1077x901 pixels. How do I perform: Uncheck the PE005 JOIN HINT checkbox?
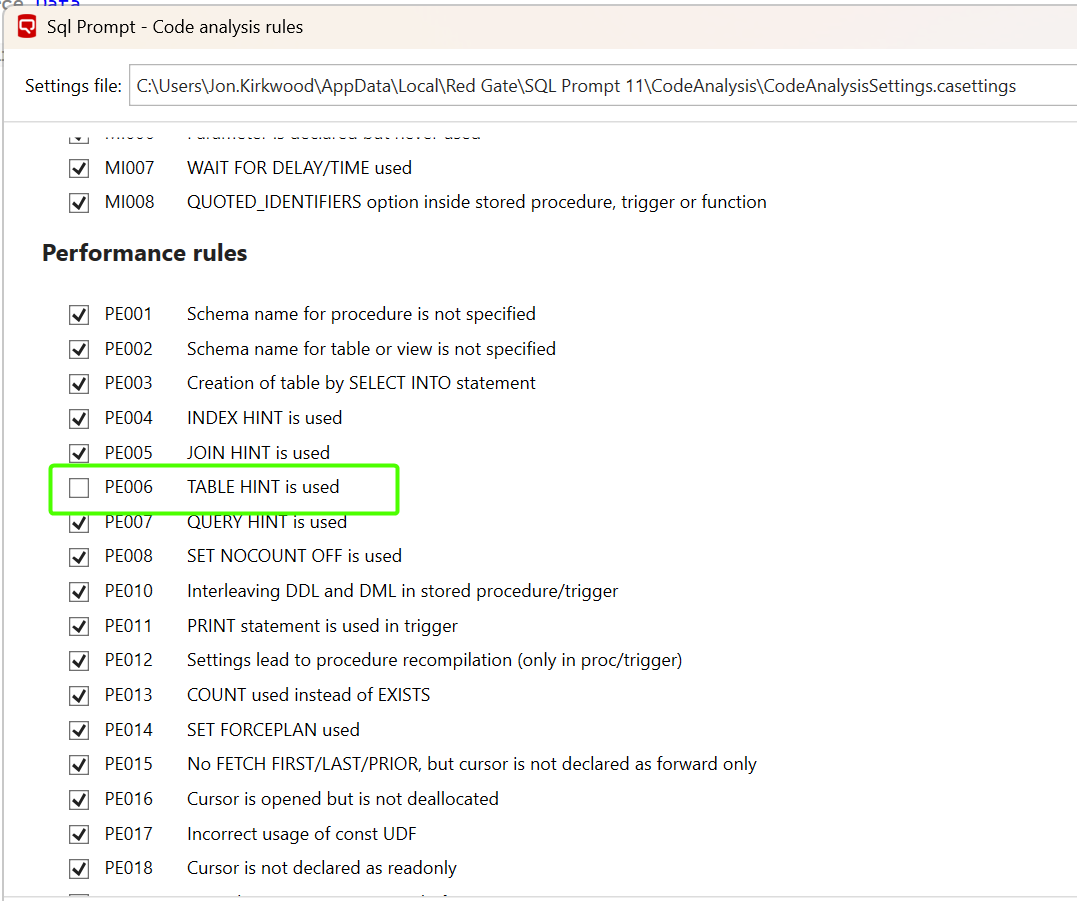click(79, 453)
